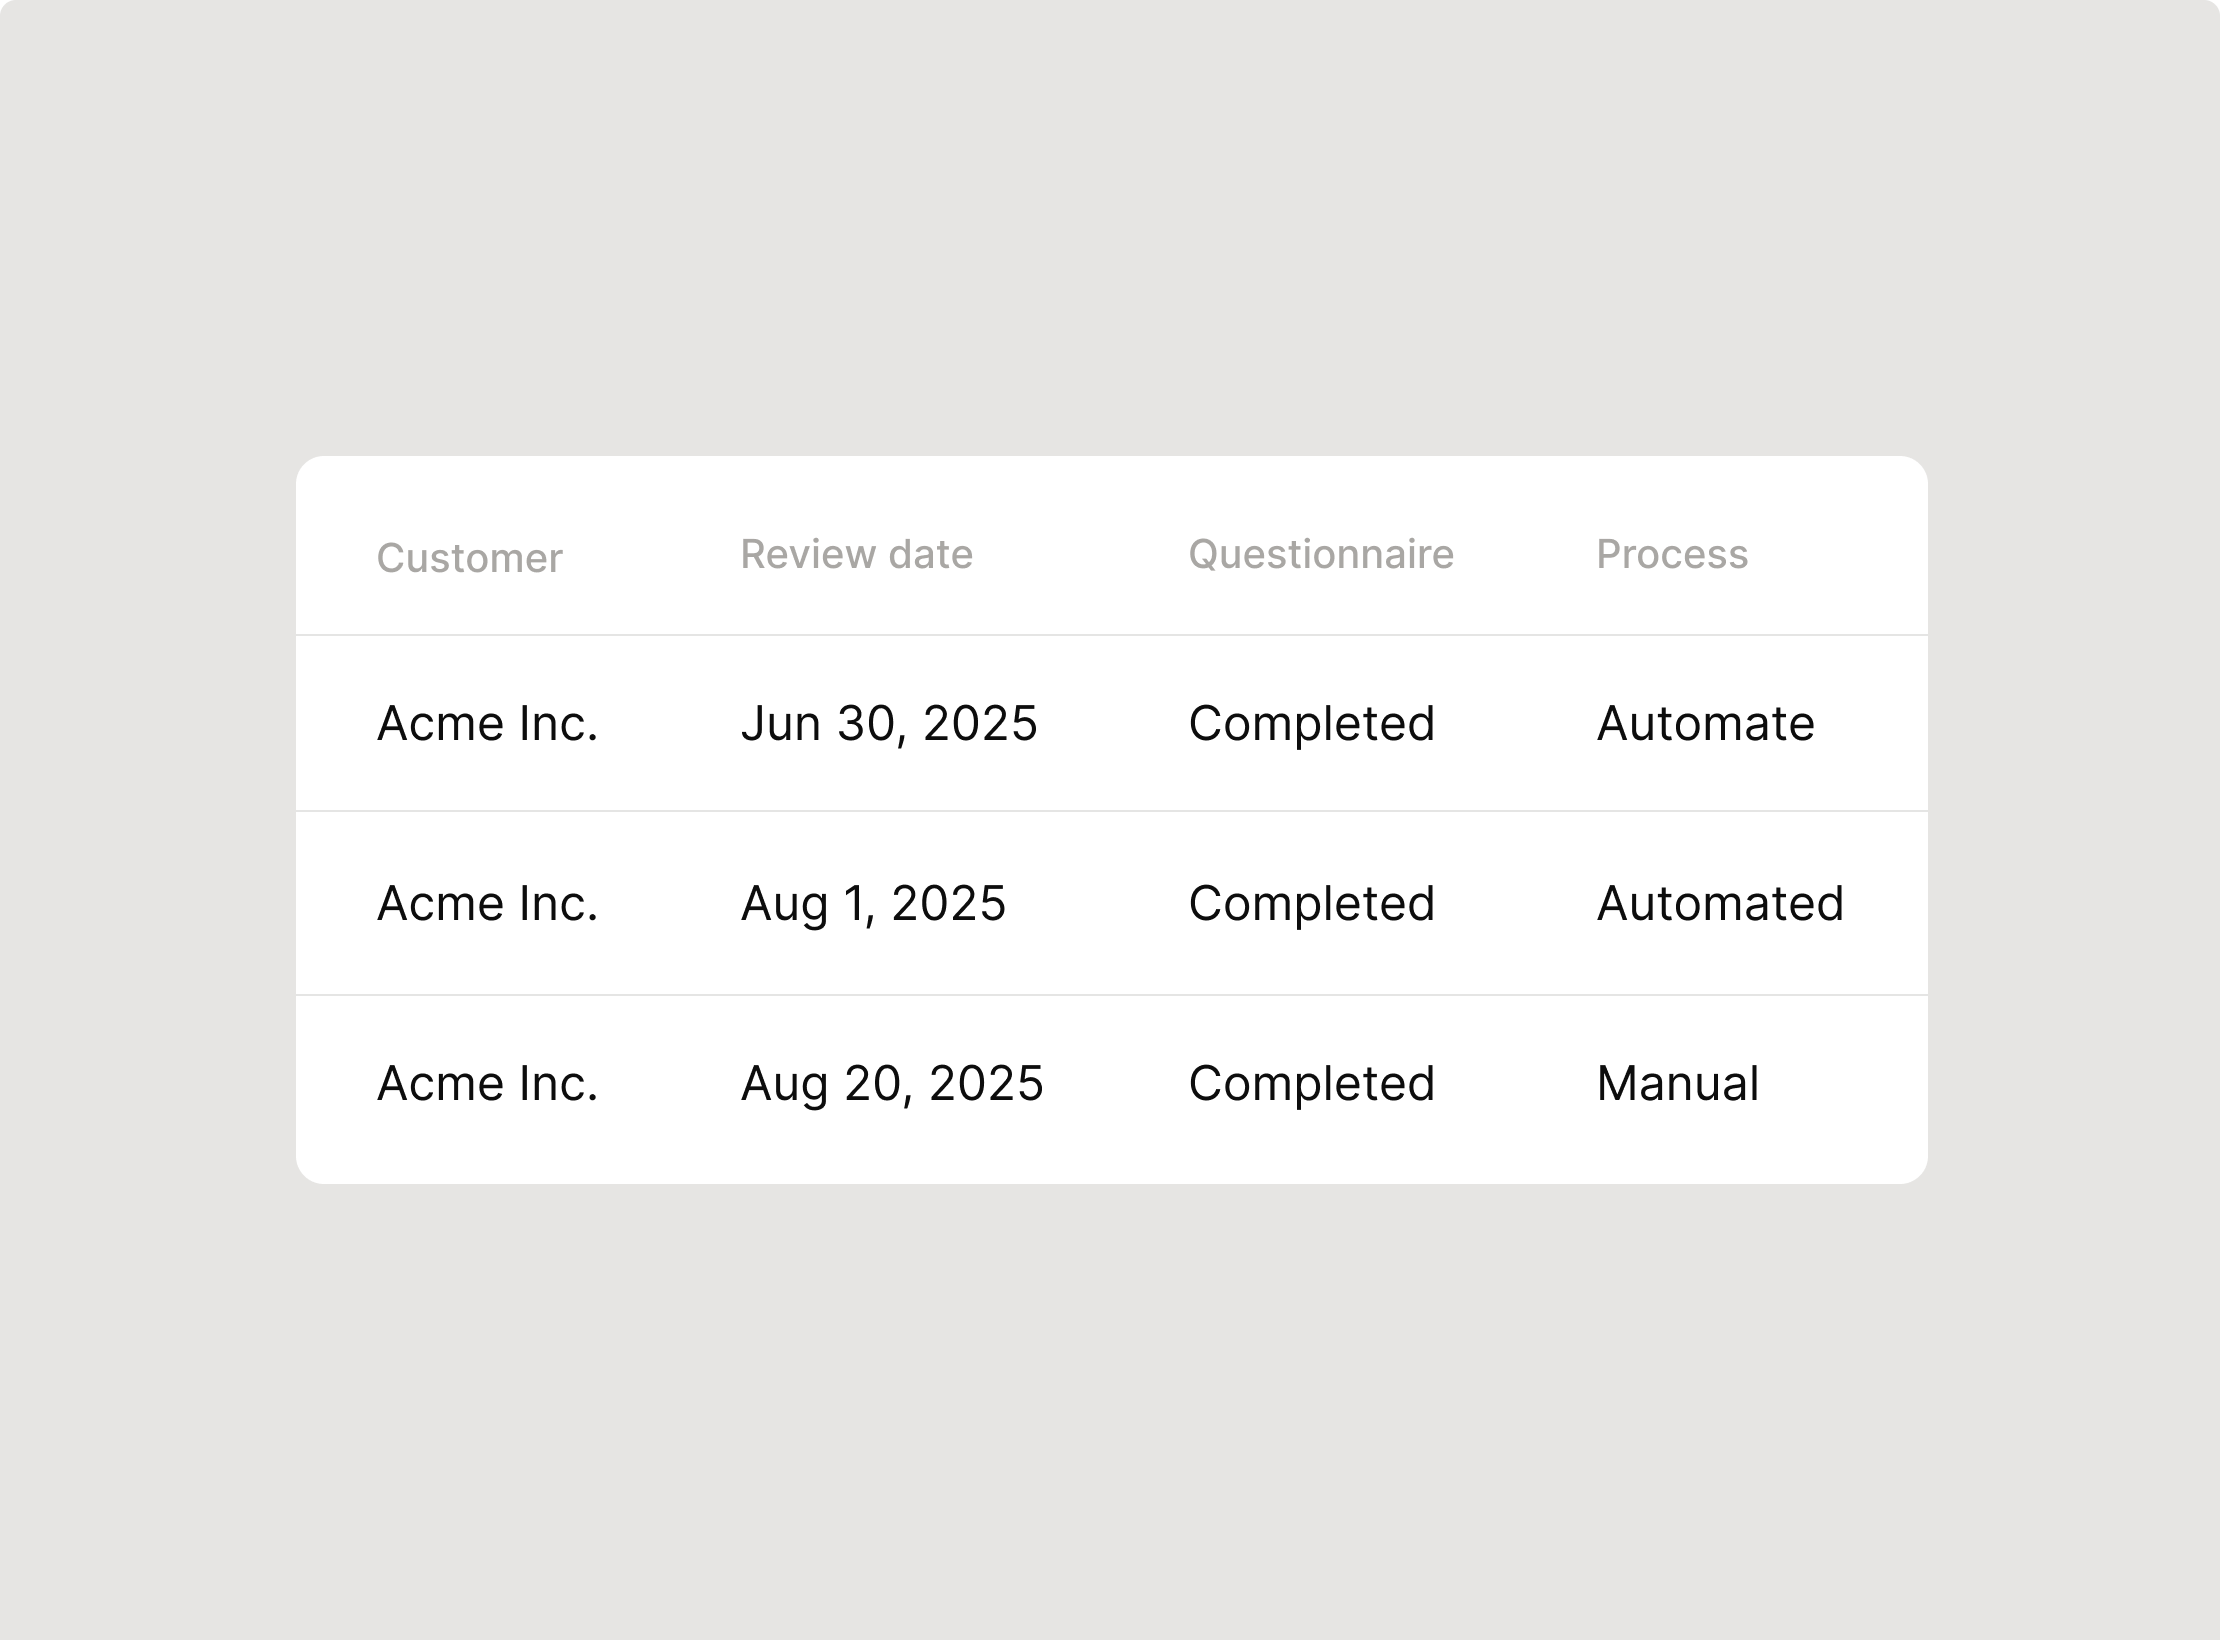Click Inc. in the last table row
The height and width of the screenshot is (1640, 2220).
[558, 1083]
